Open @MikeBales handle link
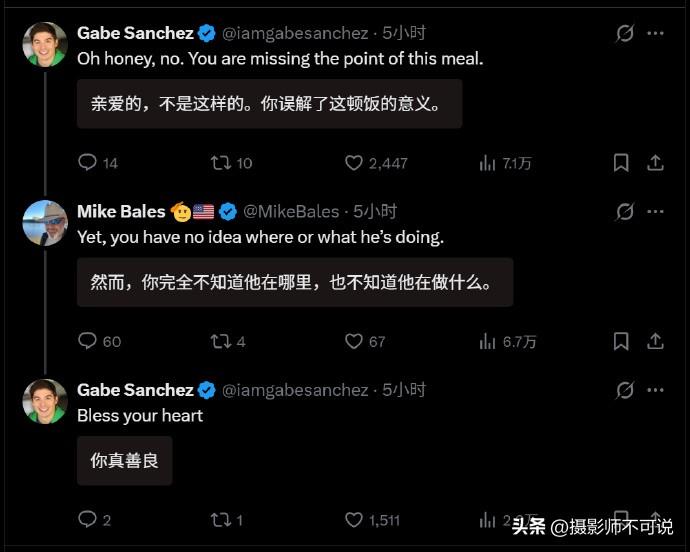The height and width of the screenshot is (552, 690). point(292,211)
